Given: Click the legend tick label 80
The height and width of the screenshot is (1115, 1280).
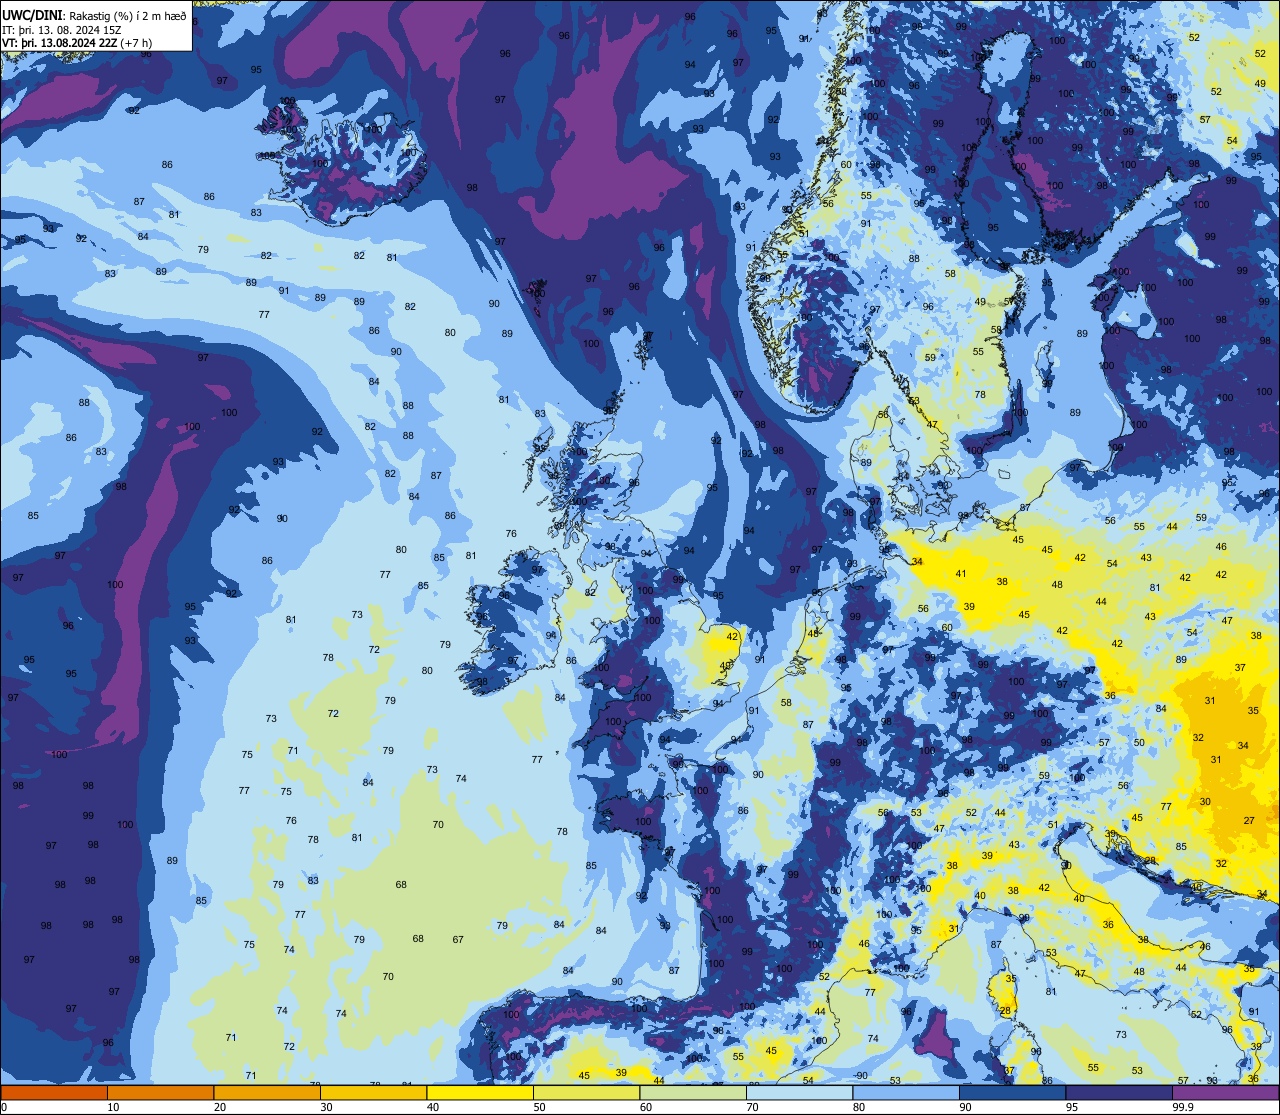Looking at the screenshot, I should coord(859,1107).
